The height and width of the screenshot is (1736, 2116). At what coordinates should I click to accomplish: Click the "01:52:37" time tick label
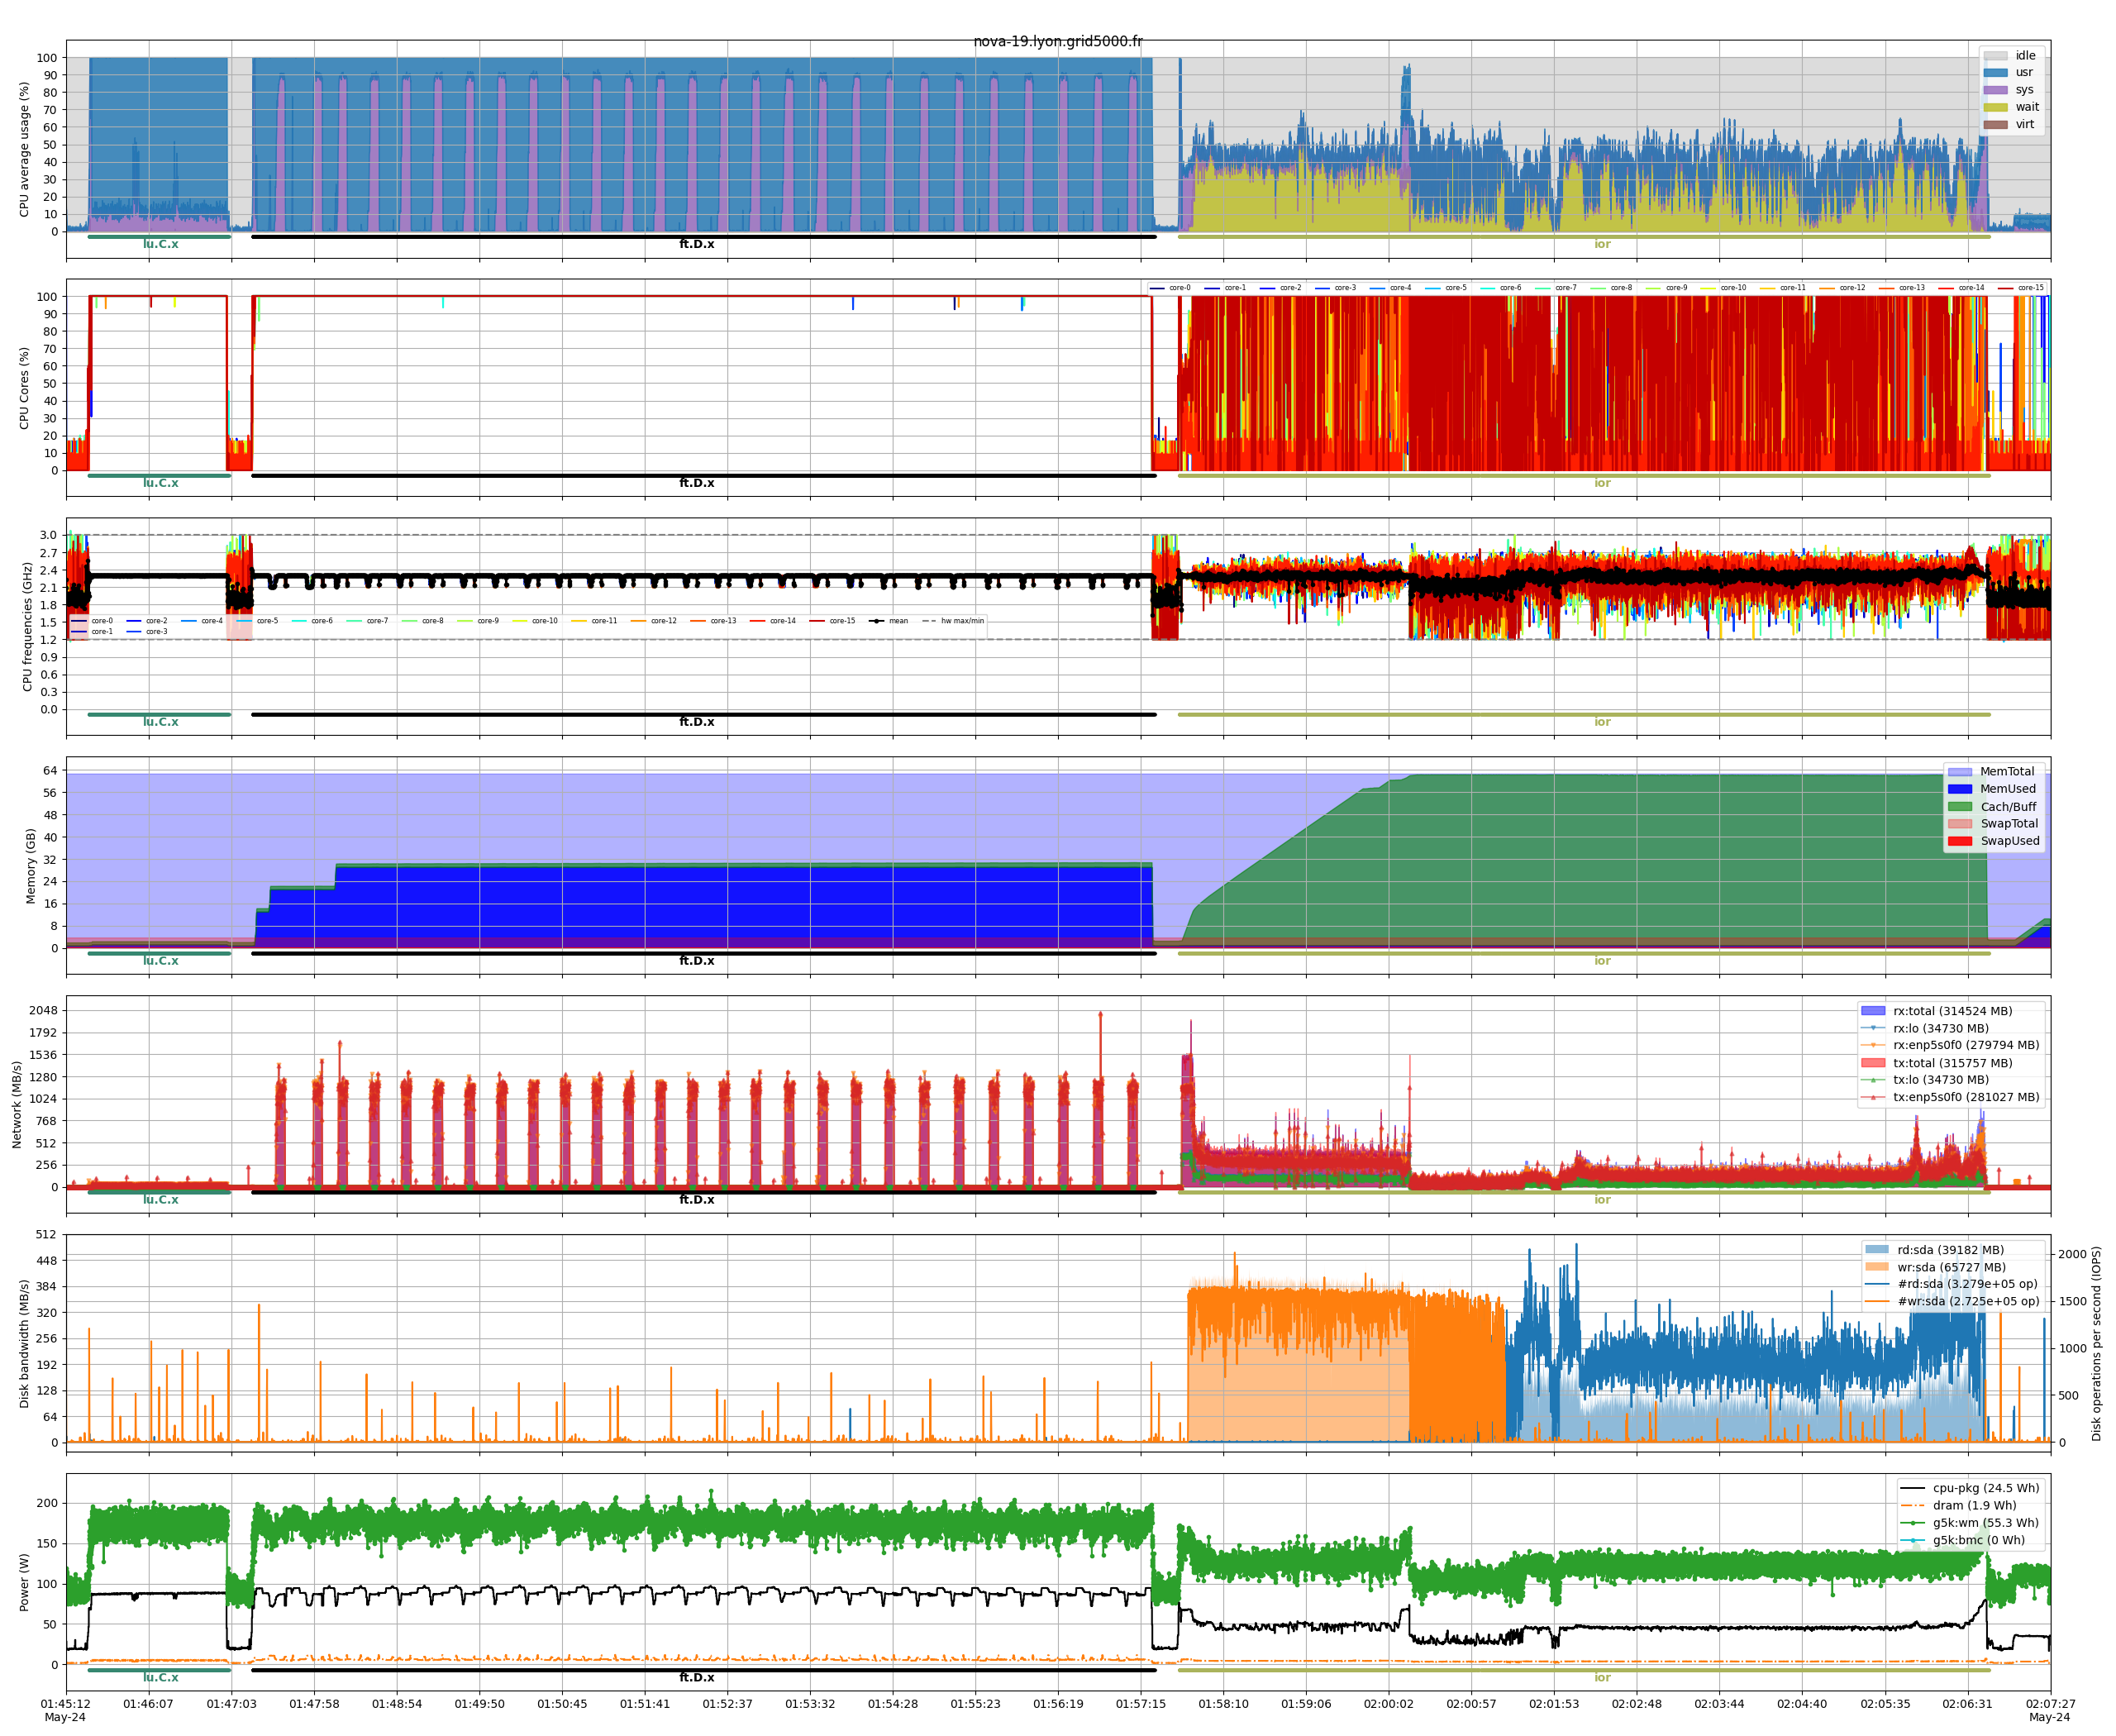pos(727,1704)
